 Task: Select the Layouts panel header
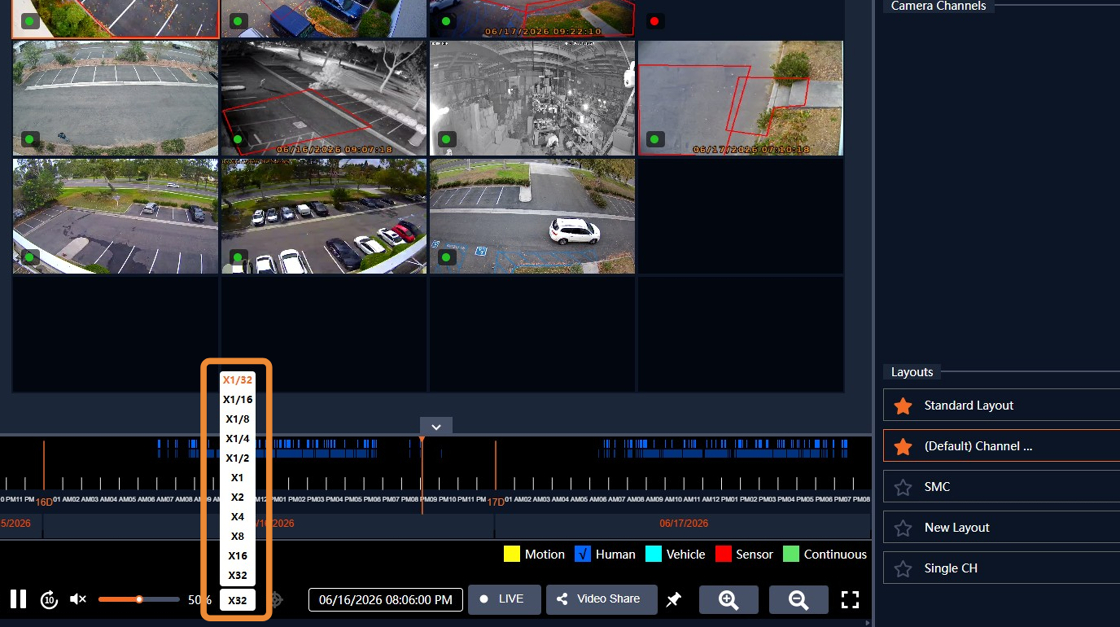[911, 372]
